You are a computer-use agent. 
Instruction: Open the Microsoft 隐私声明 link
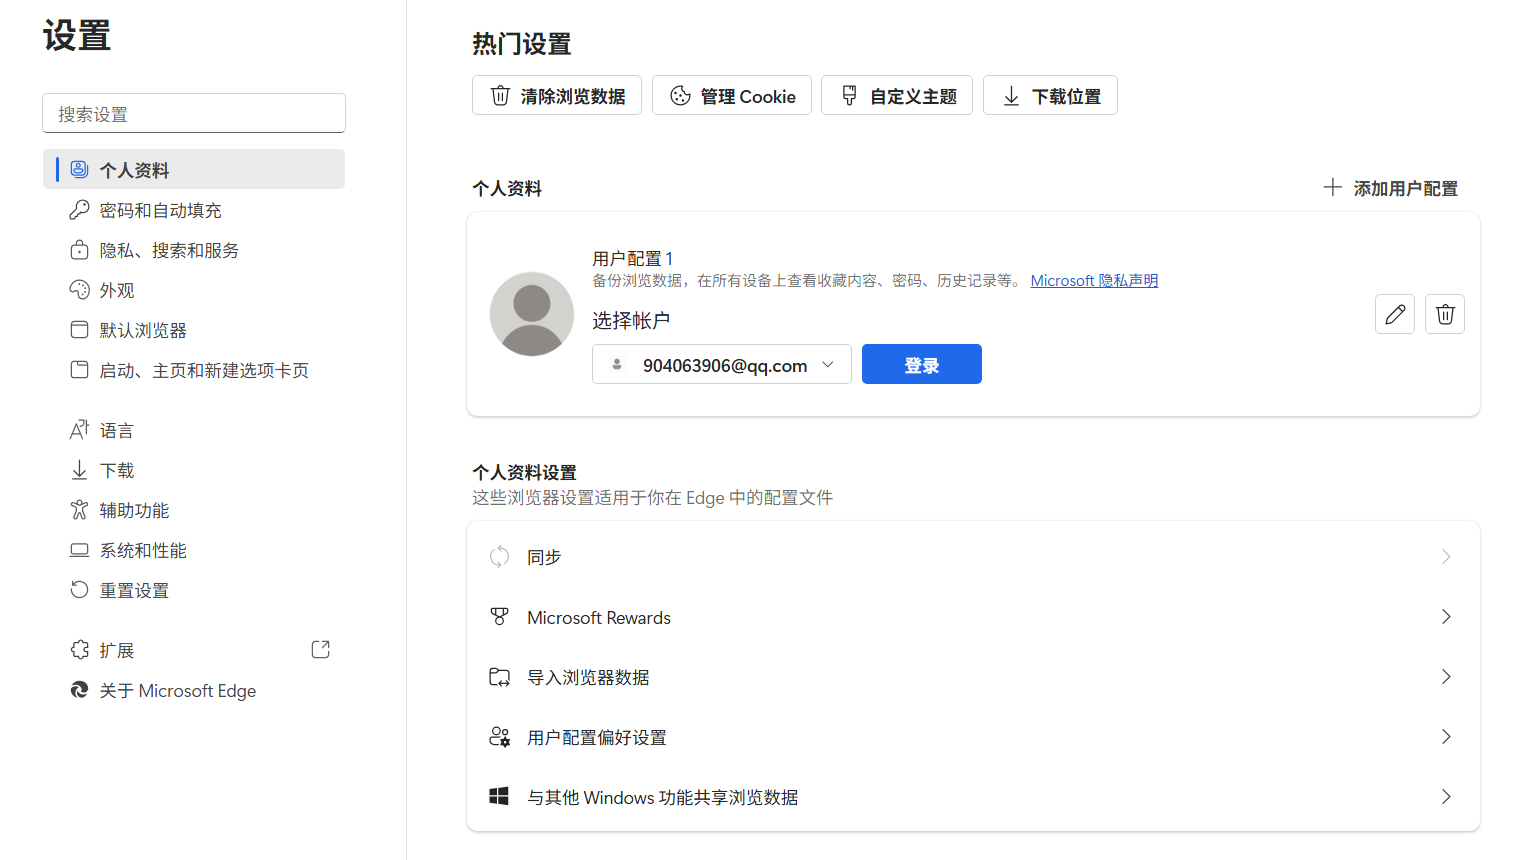click(1094, 281)
